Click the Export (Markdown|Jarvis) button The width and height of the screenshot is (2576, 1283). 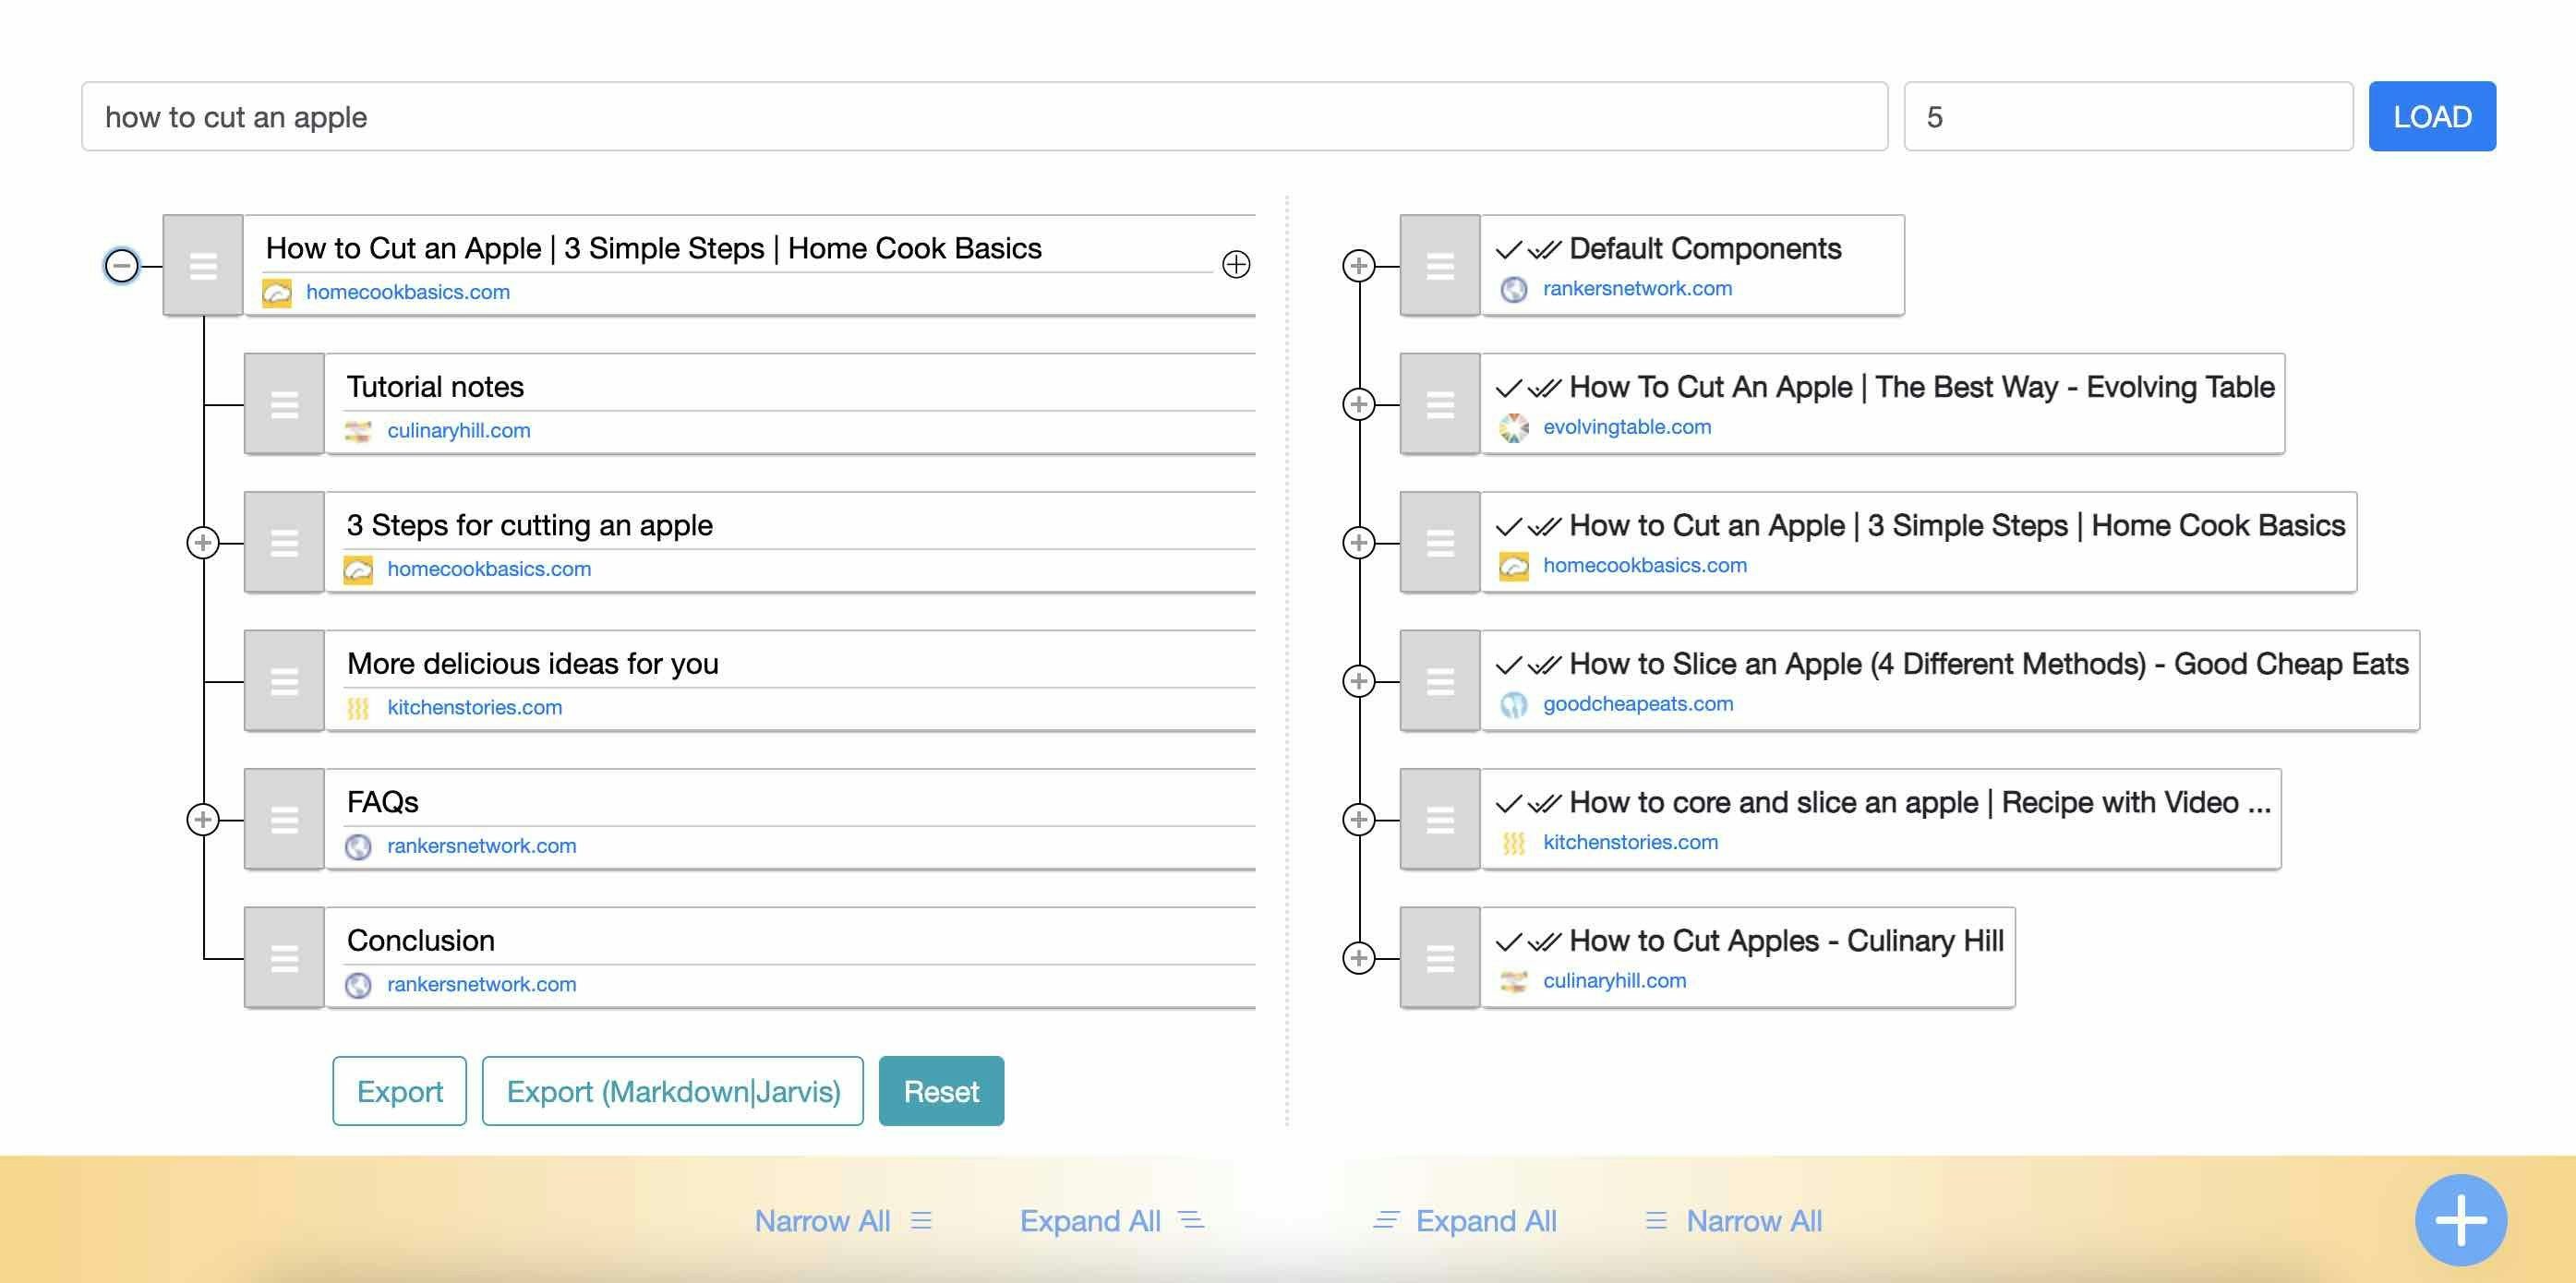[x=673, y=1090]
